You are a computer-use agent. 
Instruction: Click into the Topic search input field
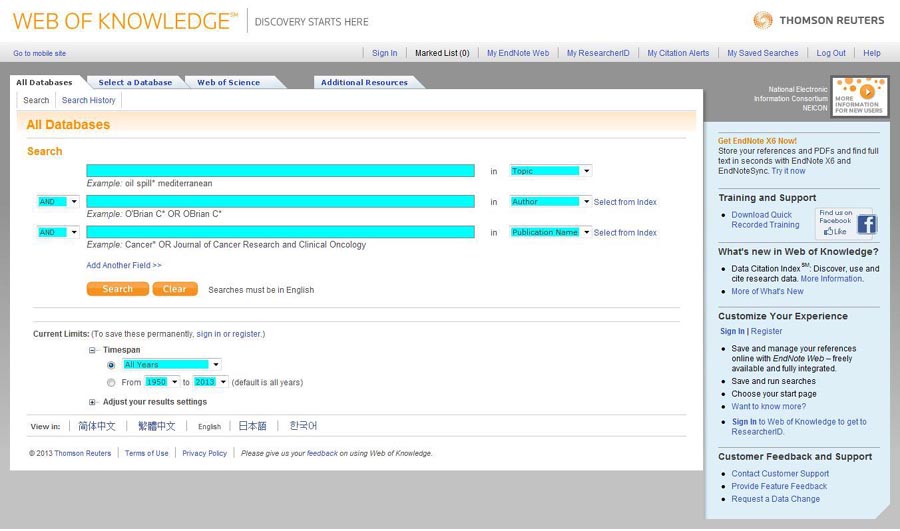tap(280, 171)
